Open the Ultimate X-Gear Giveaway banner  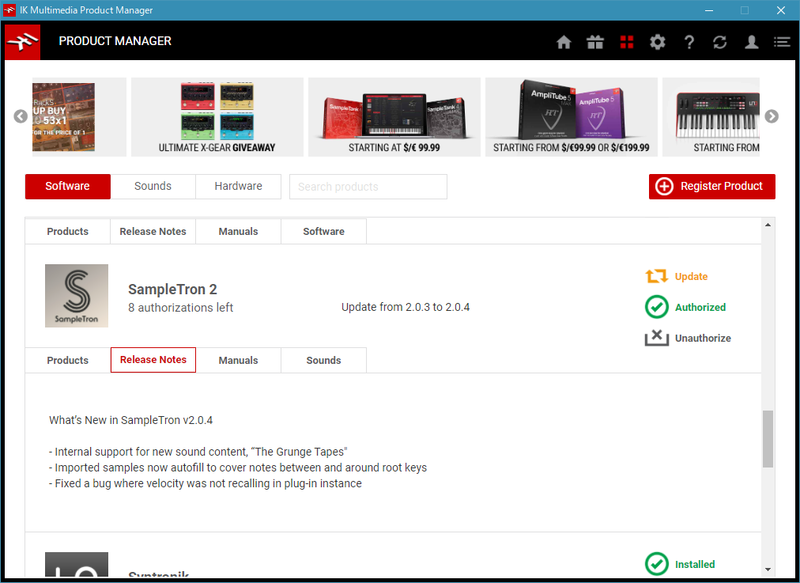(x=217, y=117)
